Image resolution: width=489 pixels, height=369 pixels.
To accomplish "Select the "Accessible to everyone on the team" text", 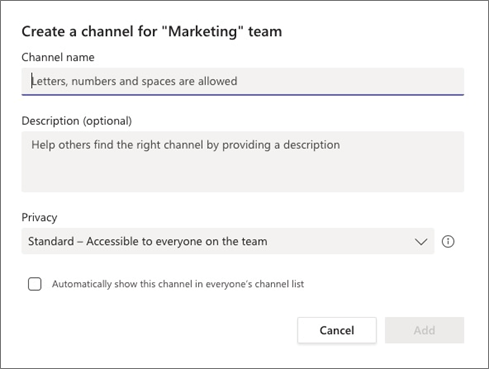I will [177, 241].
